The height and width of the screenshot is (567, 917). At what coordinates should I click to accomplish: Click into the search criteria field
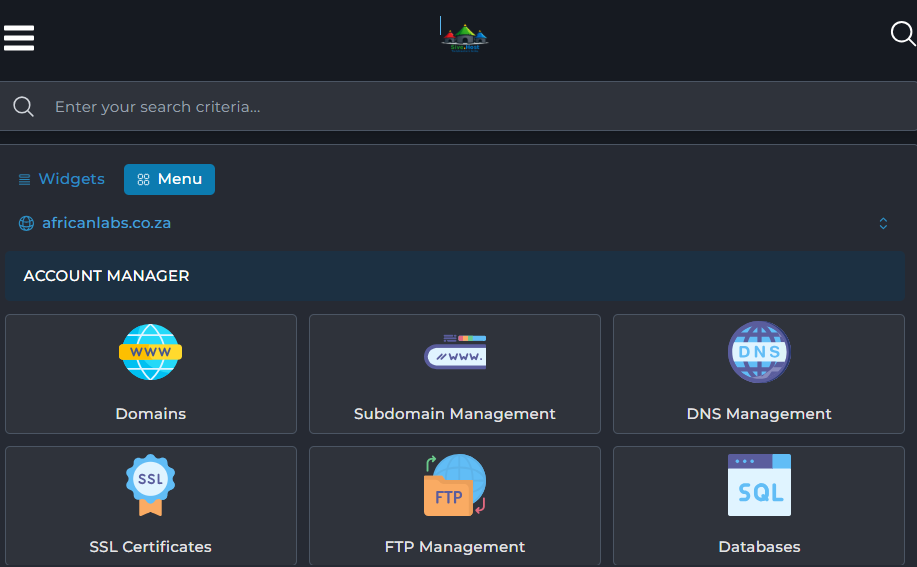[458, 106]
